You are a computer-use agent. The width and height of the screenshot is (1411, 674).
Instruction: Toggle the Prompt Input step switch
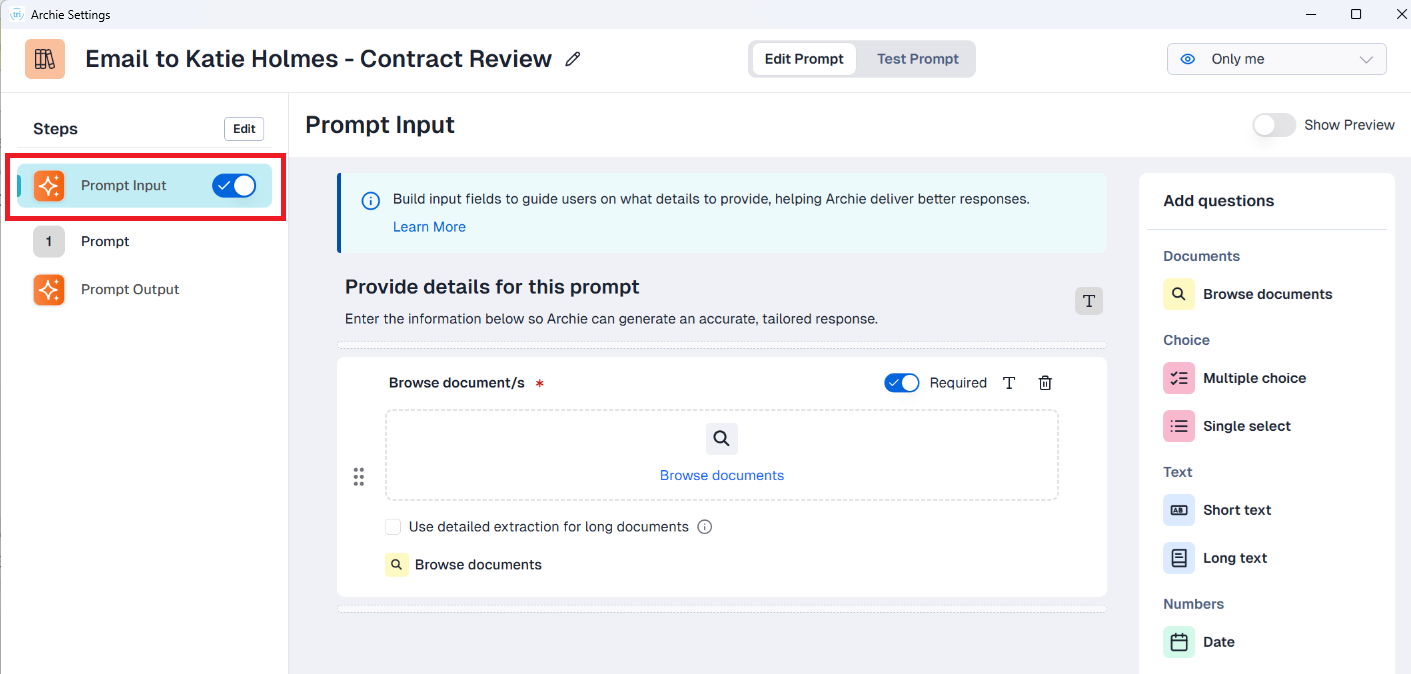pos(234,185)
